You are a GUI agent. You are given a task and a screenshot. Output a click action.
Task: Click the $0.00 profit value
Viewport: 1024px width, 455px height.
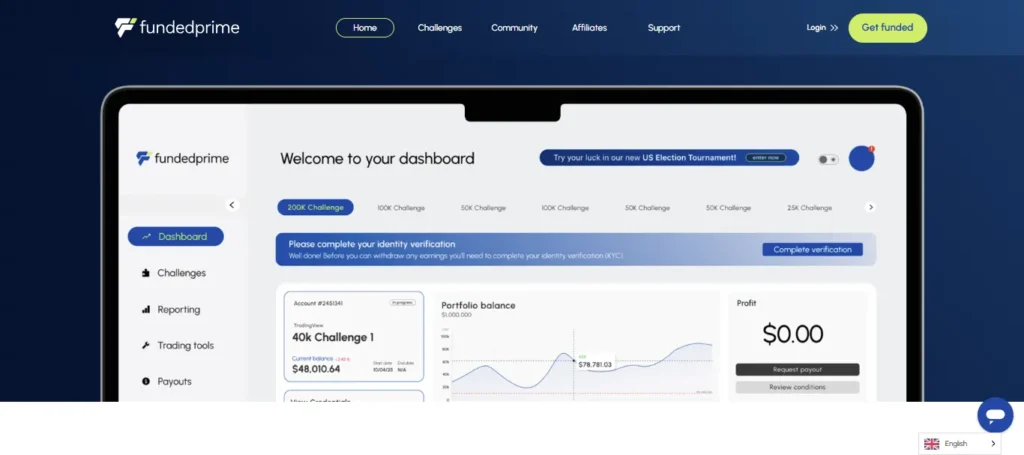[x=793, y=334]
